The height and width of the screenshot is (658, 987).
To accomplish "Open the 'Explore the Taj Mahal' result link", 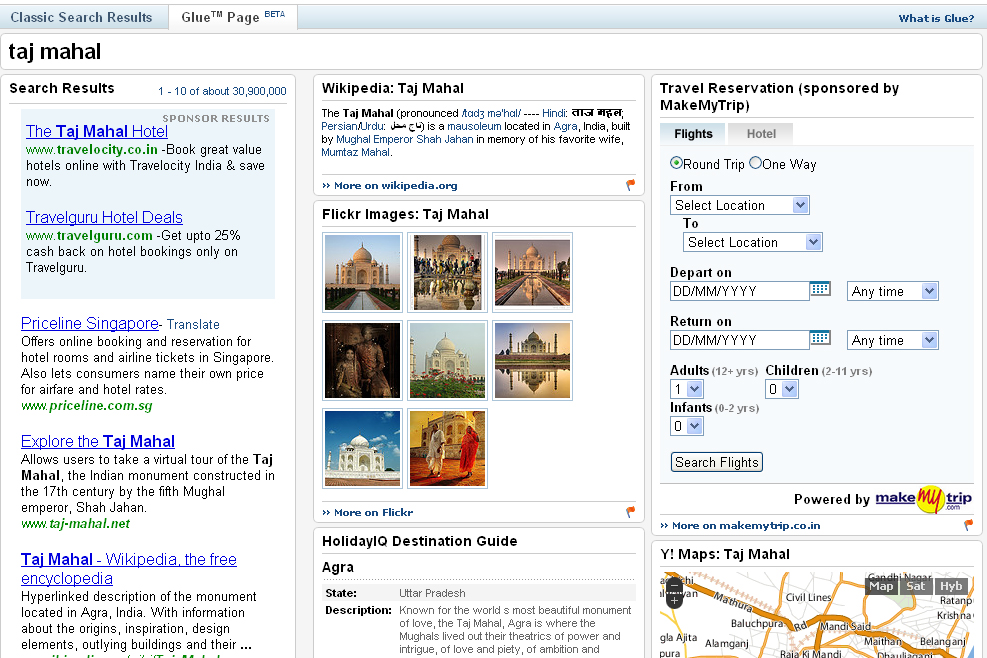I will (x=98, y=441).
